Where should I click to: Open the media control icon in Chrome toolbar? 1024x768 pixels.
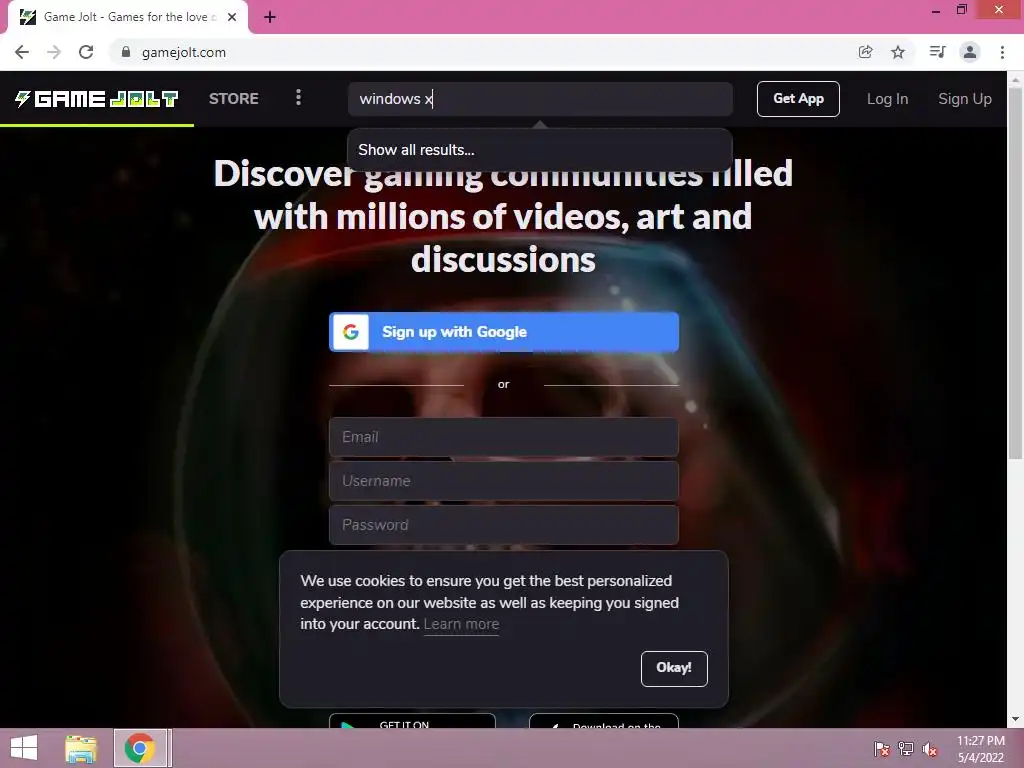coord(937,52)
